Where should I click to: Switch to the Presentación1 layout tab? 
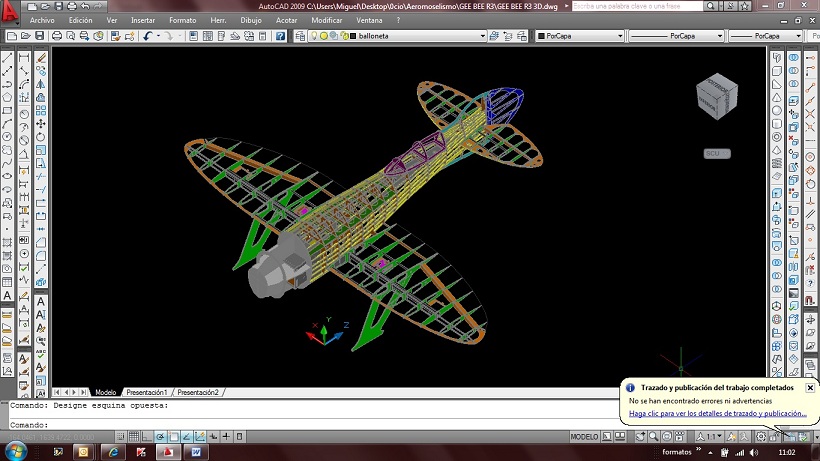coord(146,392)
